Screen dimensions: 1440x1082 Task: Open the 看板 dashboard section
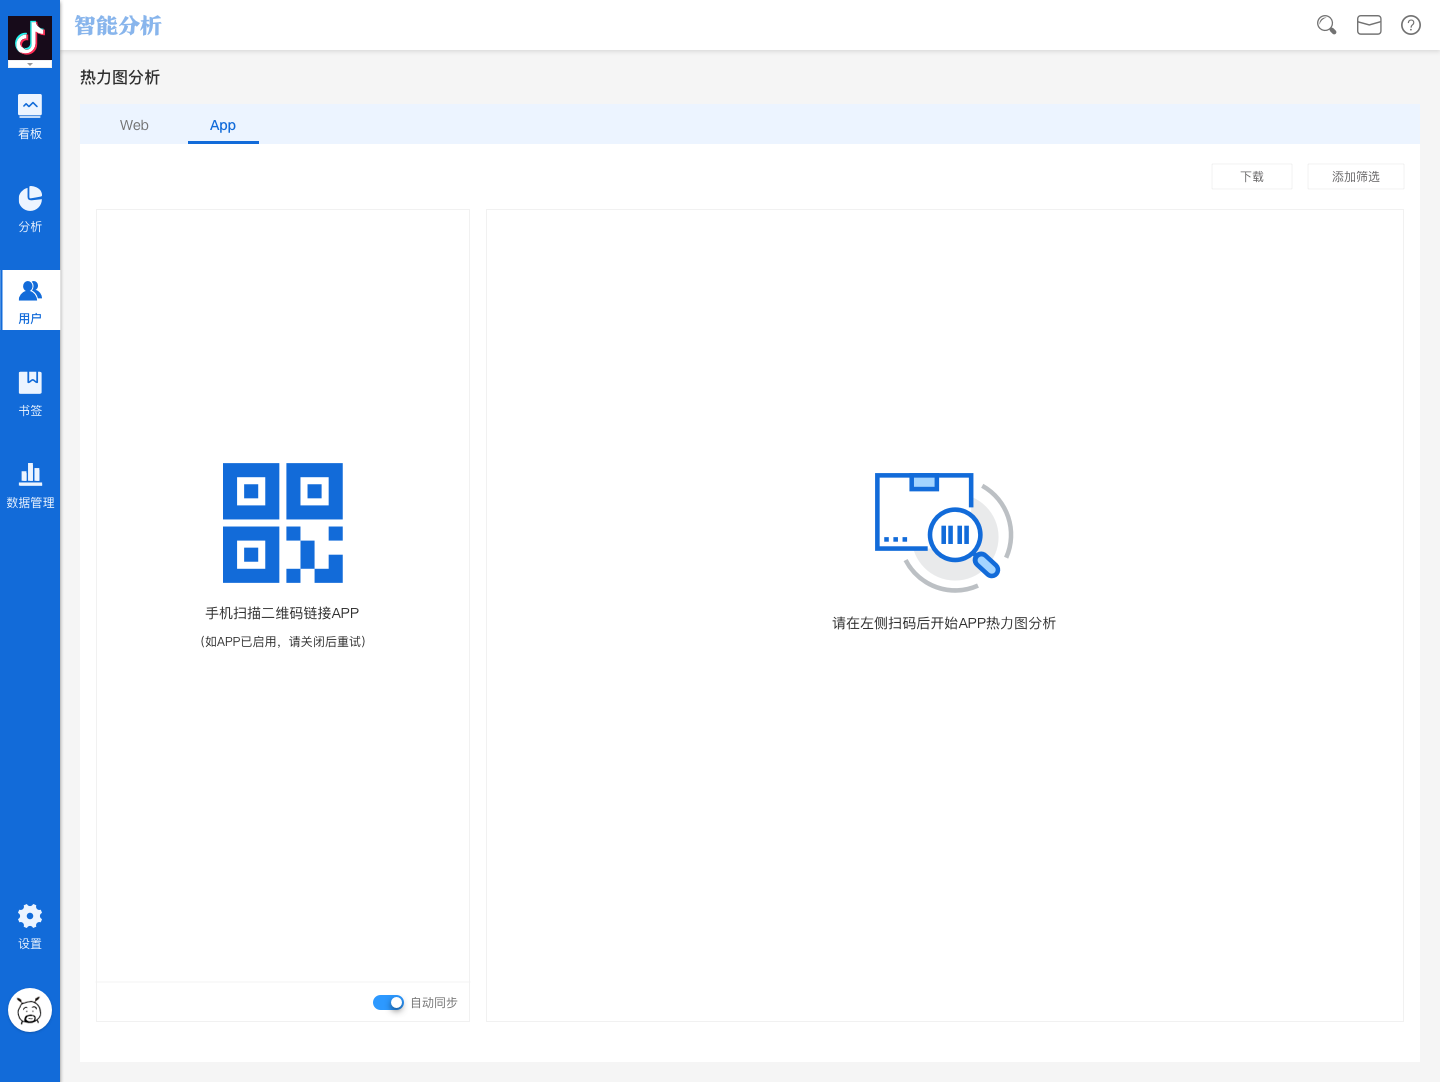30,117
